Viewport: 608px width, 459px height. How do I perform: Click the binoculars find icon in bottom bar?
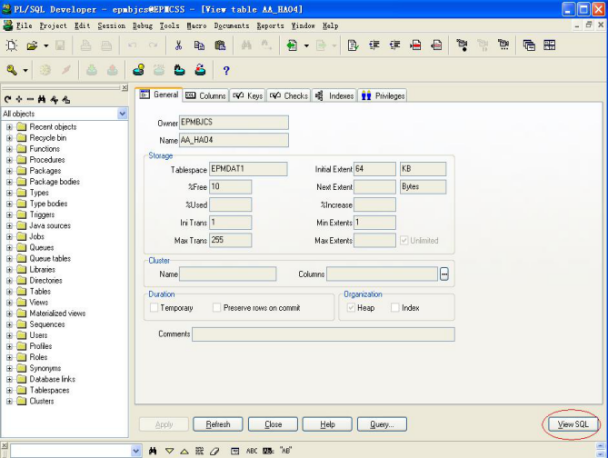point(153,451)
